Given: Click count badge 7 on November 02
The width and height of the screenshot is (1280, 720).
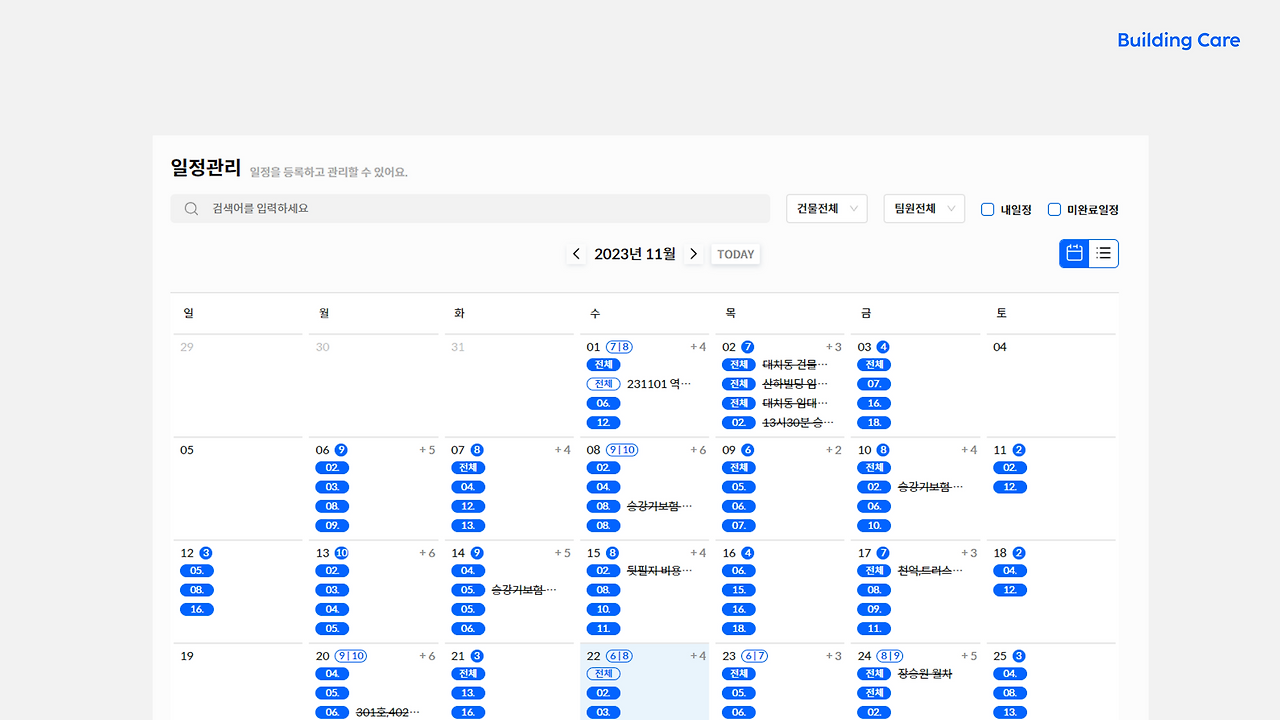Looking at the screenshot, I should click(x=747, y=347).
